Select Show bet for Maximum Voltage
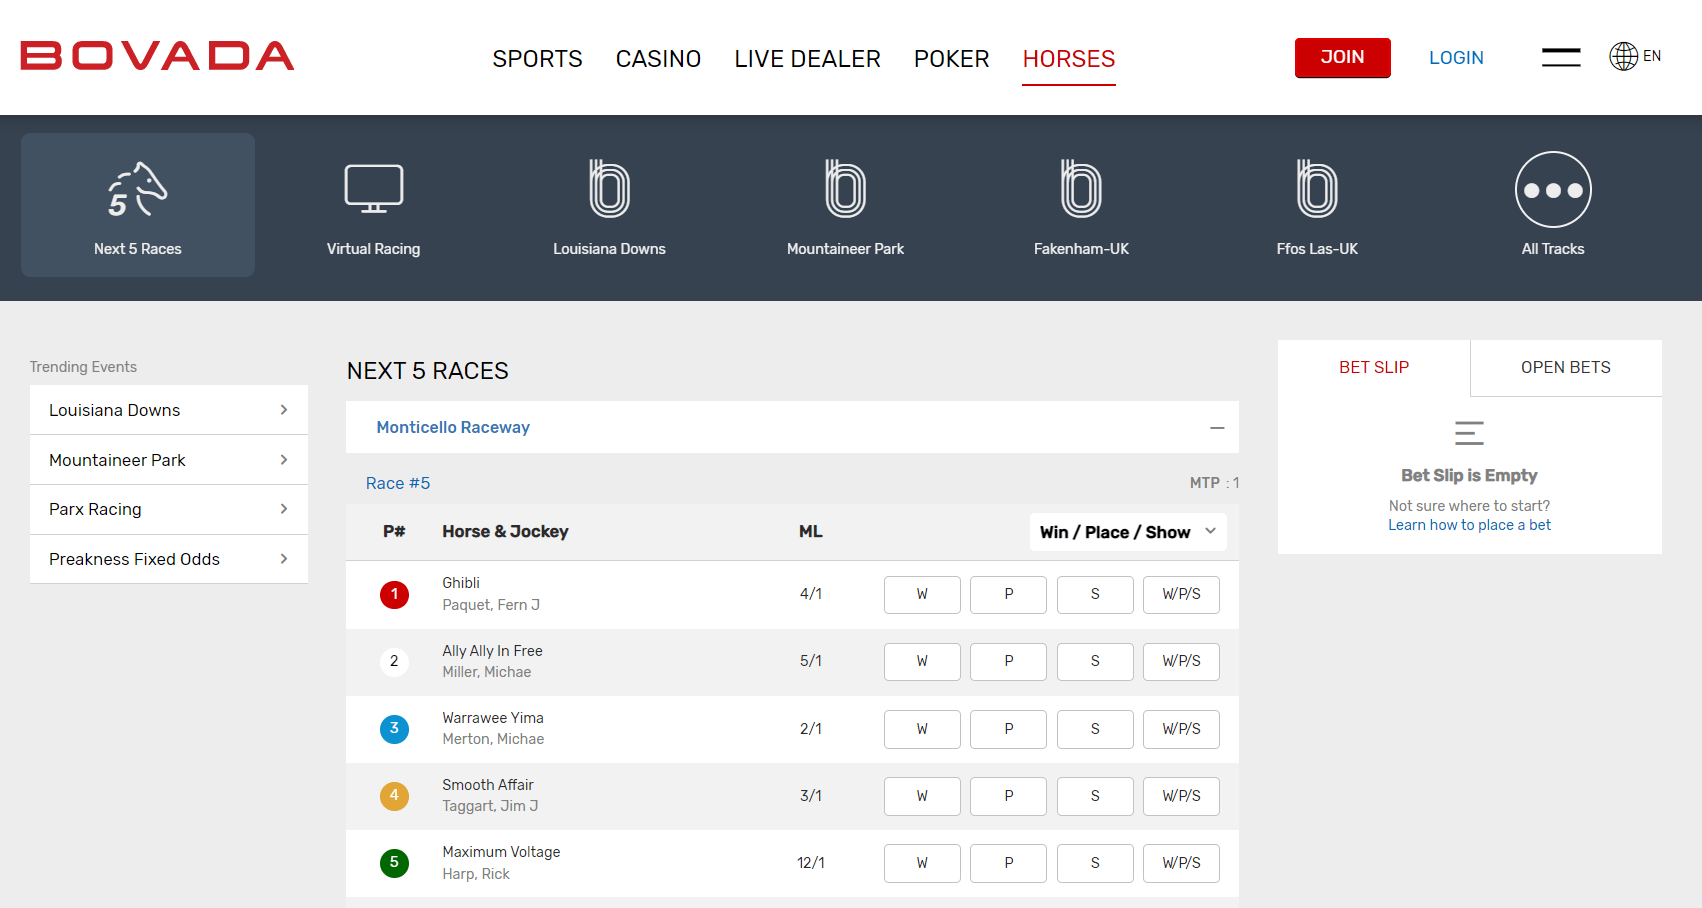Image resolution: width=1702 pixels, height=908 pixels. 1095,863
